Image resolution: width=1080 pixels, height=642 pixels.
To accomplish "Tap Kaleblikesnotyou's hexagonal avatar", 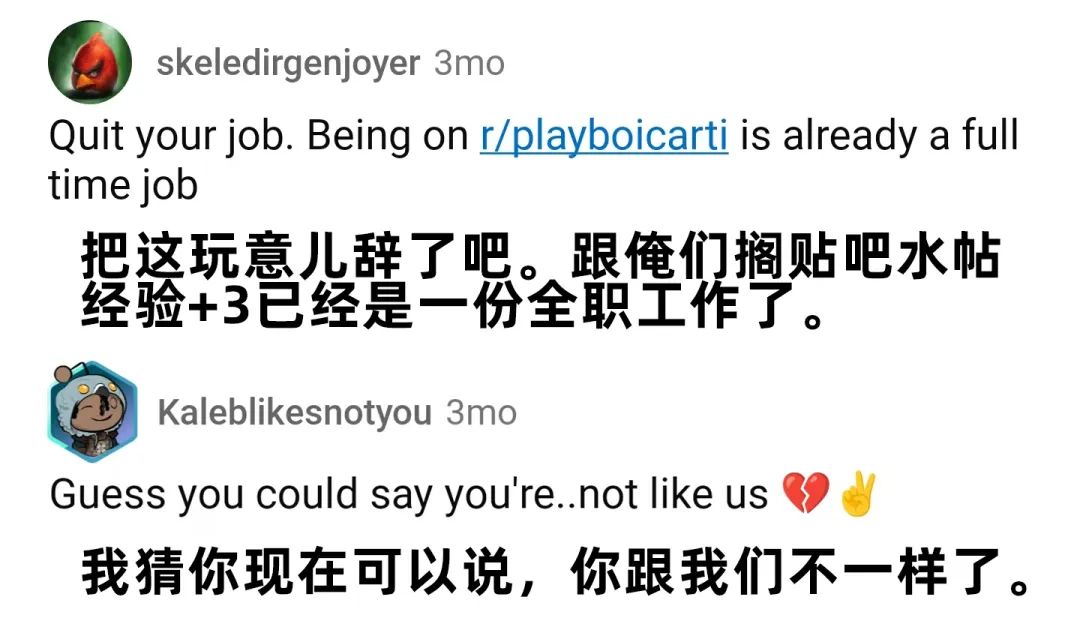I will pos(92,410).
